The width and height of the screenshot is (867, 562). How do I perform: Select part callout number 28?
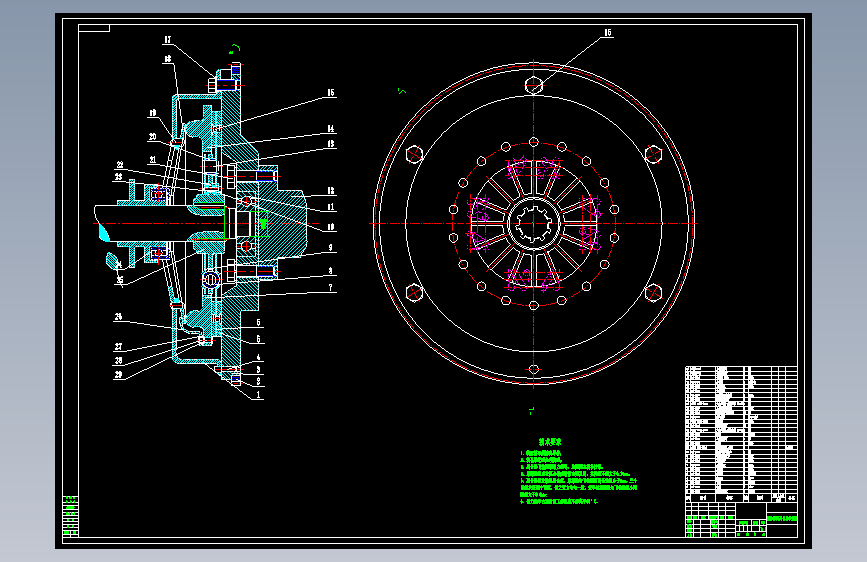[118, 361]
